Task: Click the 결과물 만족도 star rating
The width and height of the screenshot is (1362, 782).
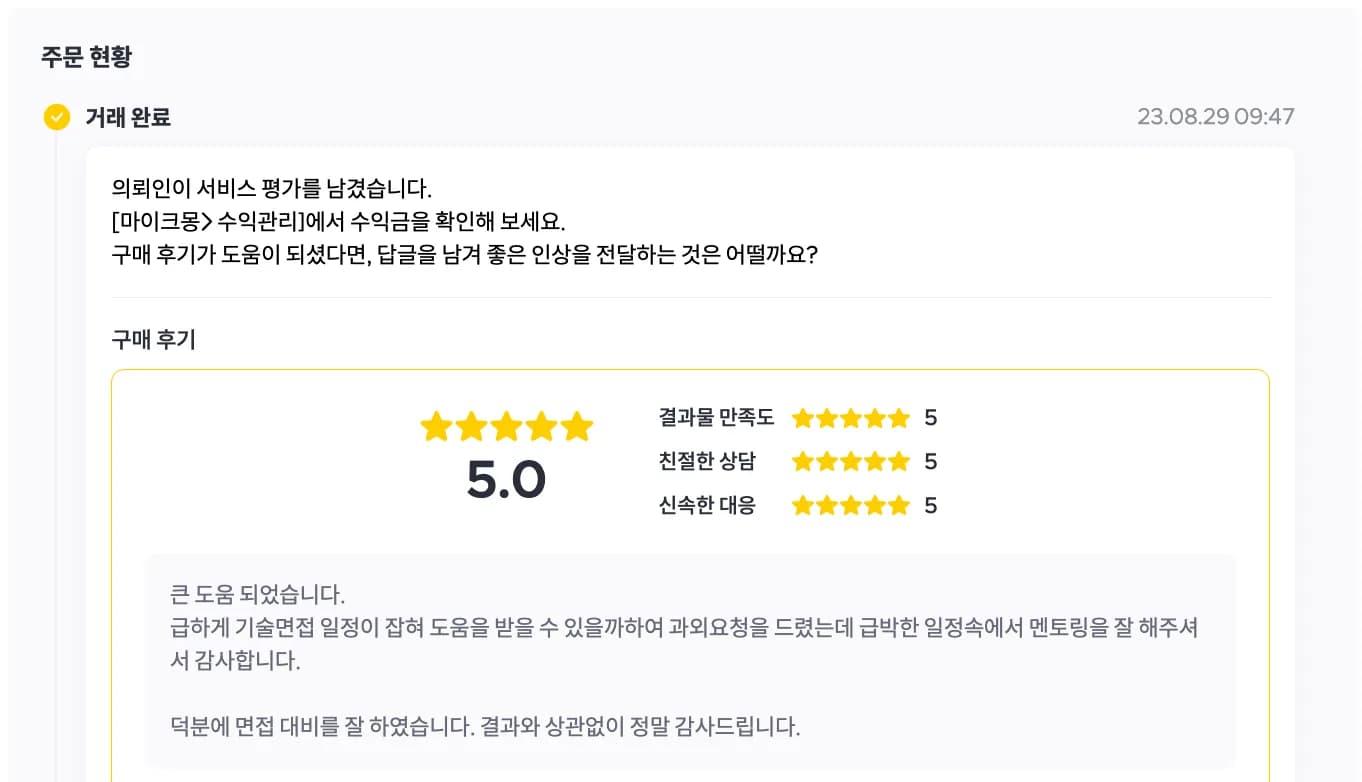Action: (x=851, y=418)
